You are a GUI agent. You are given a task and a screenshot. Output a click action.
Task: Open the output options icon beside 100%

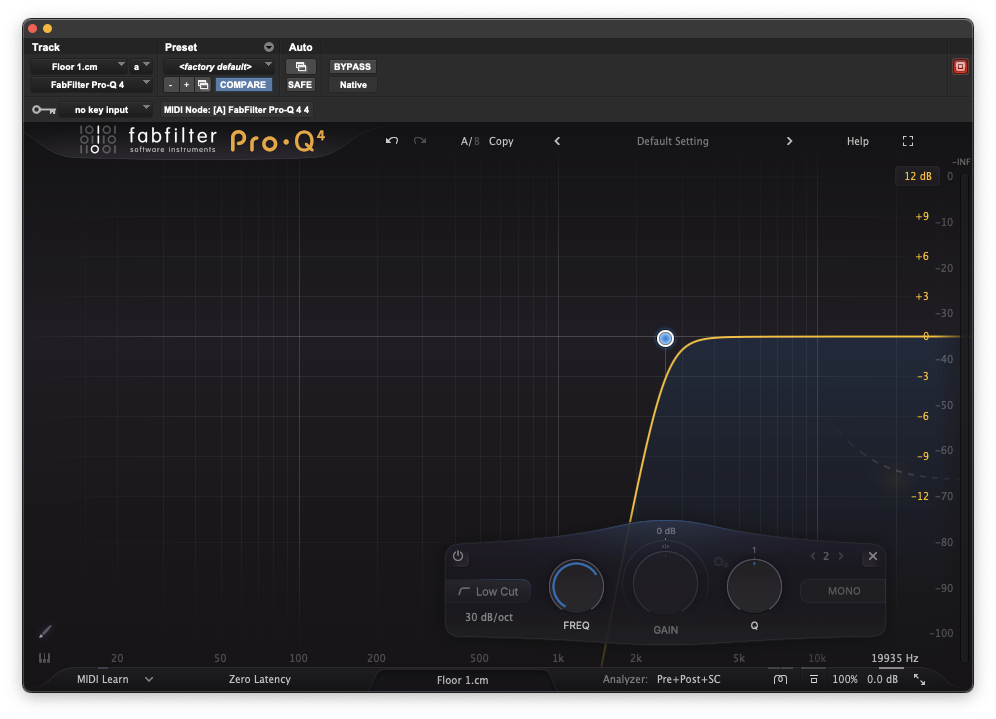tap(814, 679)
